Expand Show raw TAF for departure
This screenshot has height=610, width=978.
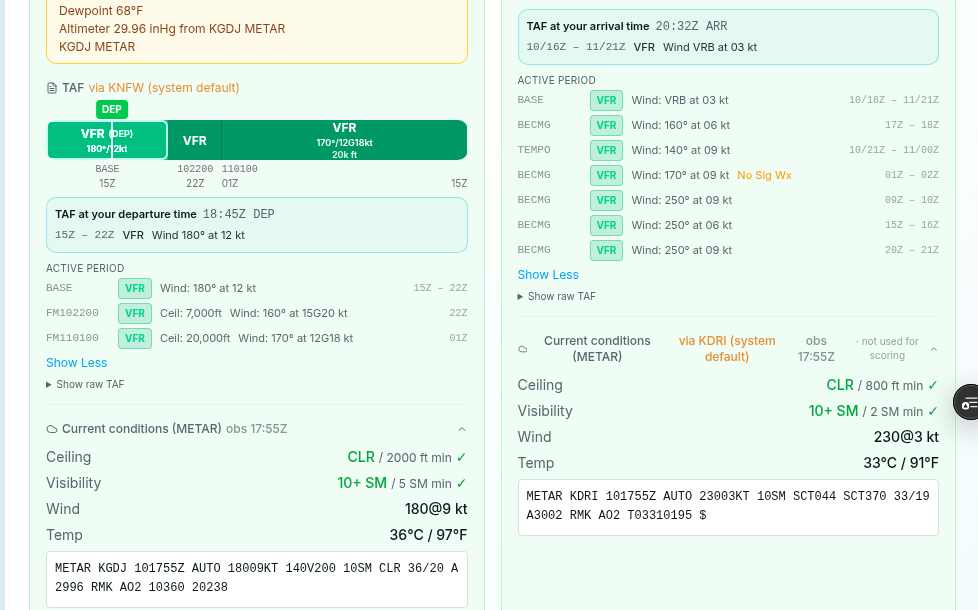pos(85,385)
